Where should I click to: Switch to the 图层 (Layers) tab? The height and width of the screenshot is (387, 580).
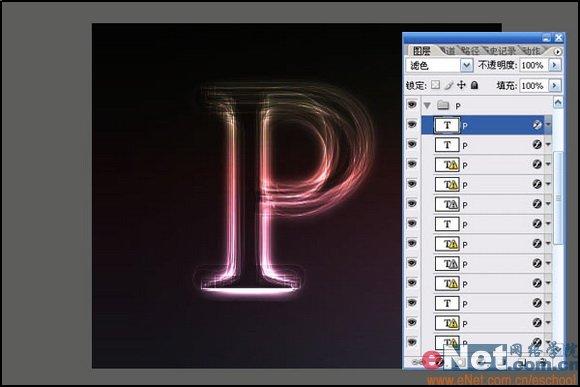click(422, 51)
